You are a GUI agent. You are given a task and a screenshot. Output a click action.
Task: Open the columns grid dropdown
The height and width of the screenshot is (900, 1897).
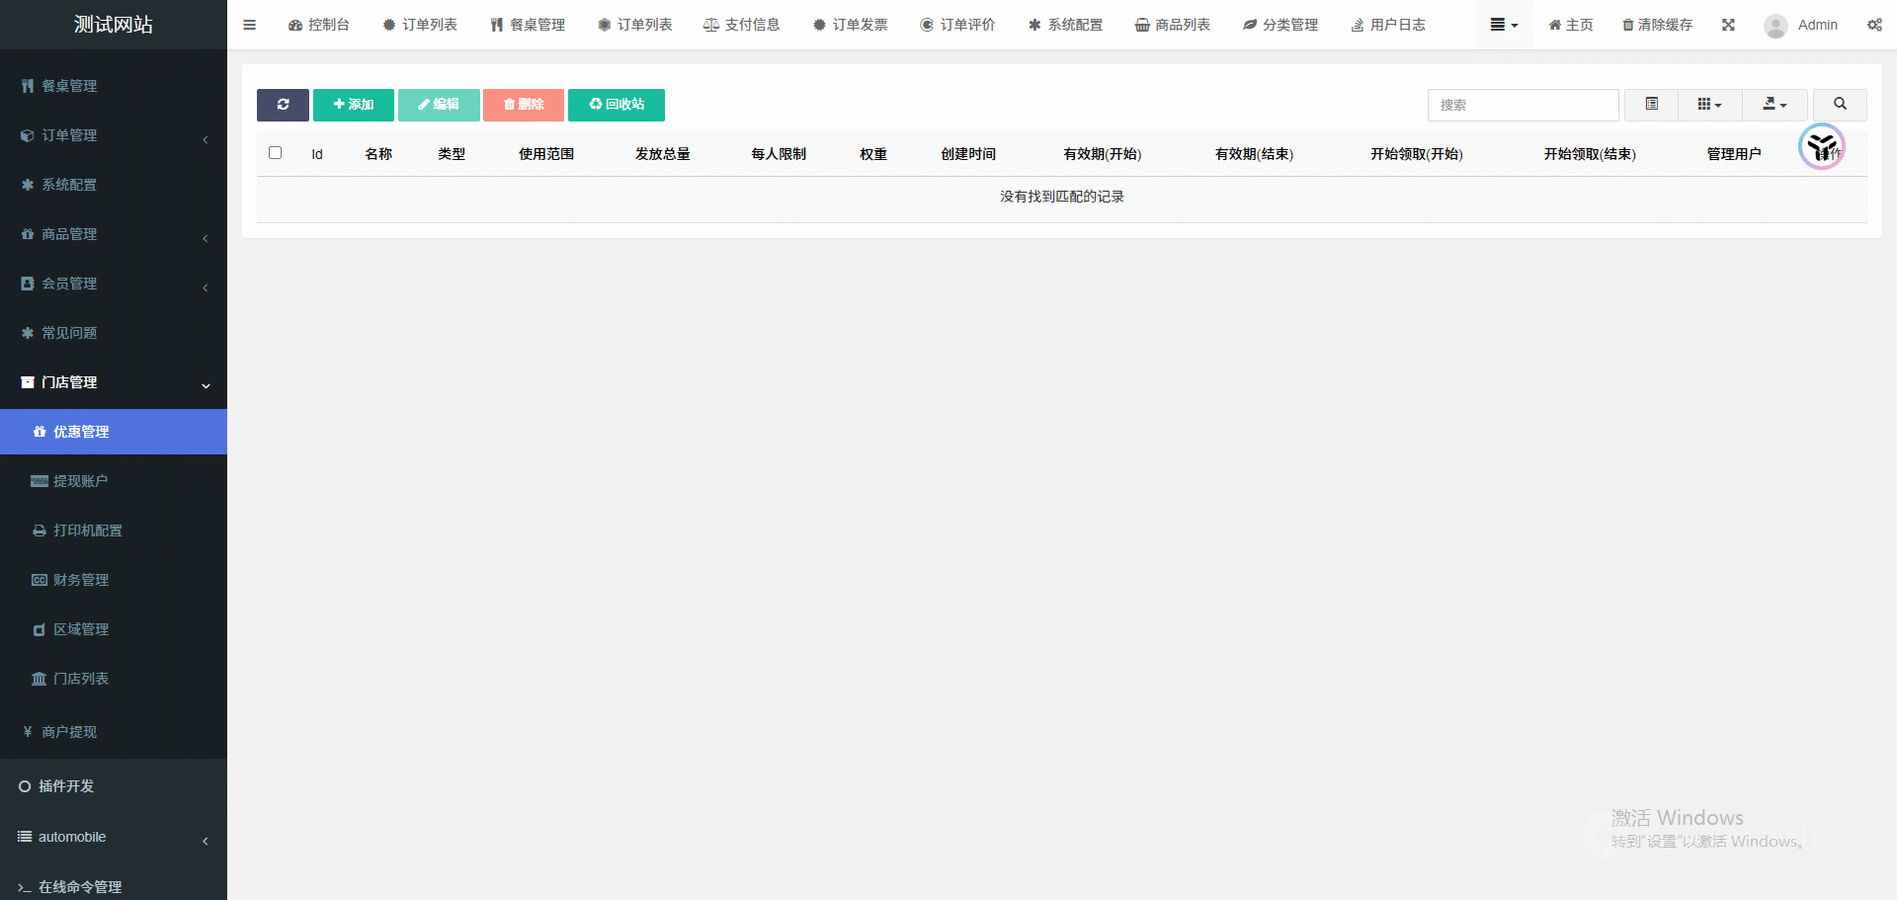tap(1709, 105)
